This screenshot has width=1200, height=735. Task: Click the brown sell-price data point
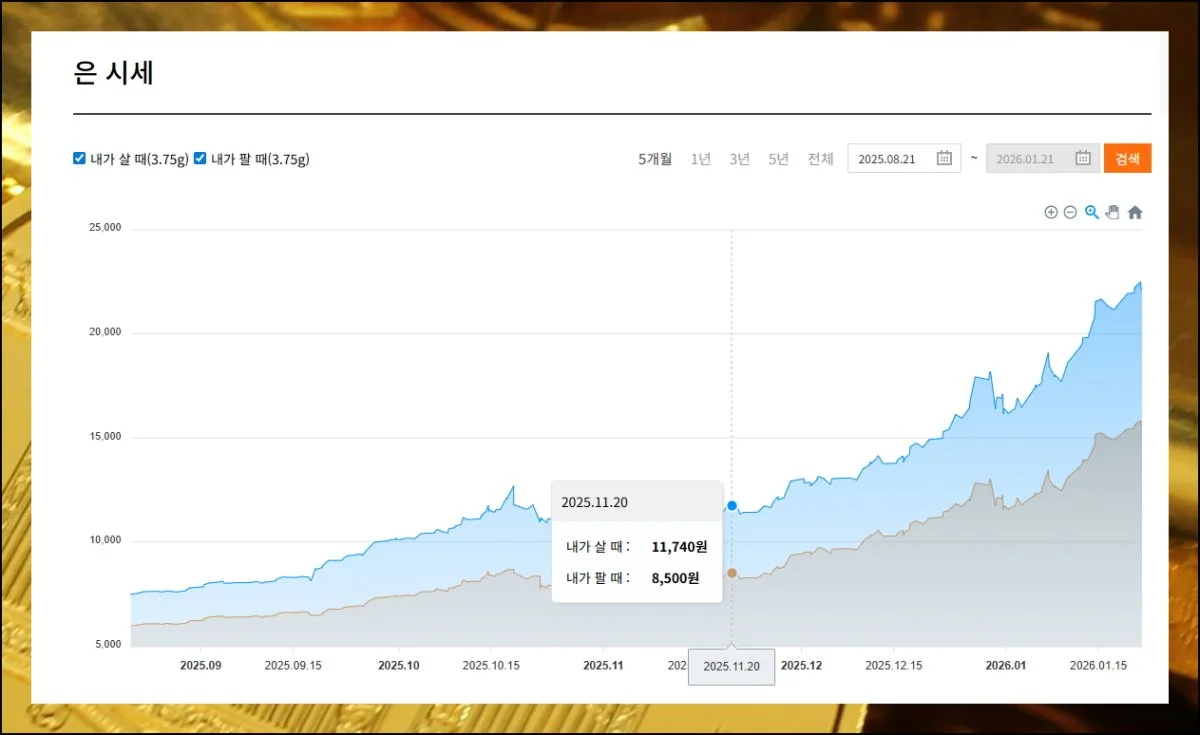[732, 573]
